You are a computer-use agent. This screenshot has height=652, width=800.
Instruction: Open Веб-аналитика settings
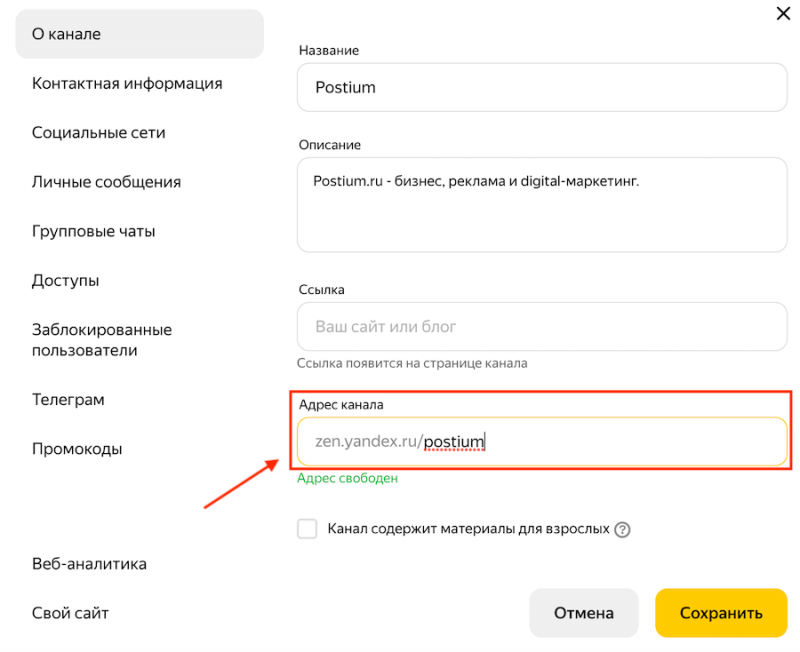pyautogui.click(x=89, y=564)
